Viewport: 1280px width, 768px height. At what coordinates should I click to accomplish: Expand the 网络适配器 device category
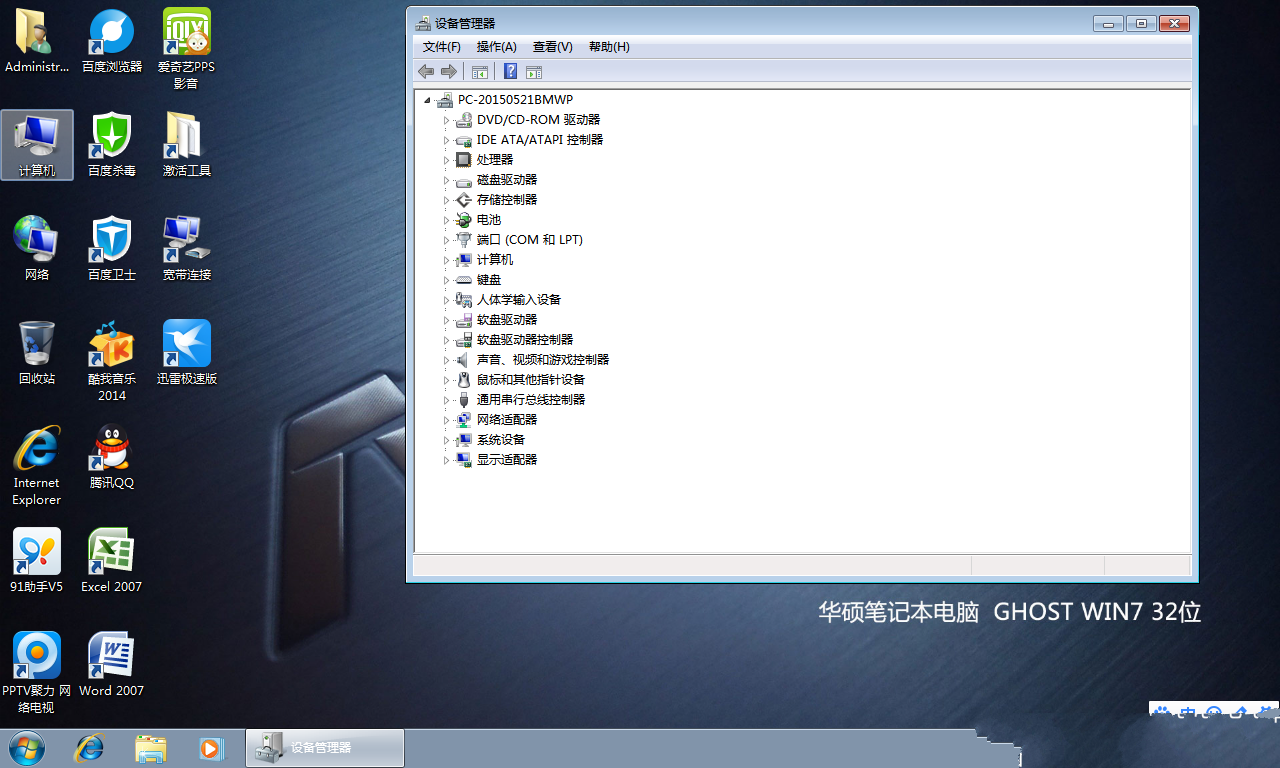[x=447, y=420]
